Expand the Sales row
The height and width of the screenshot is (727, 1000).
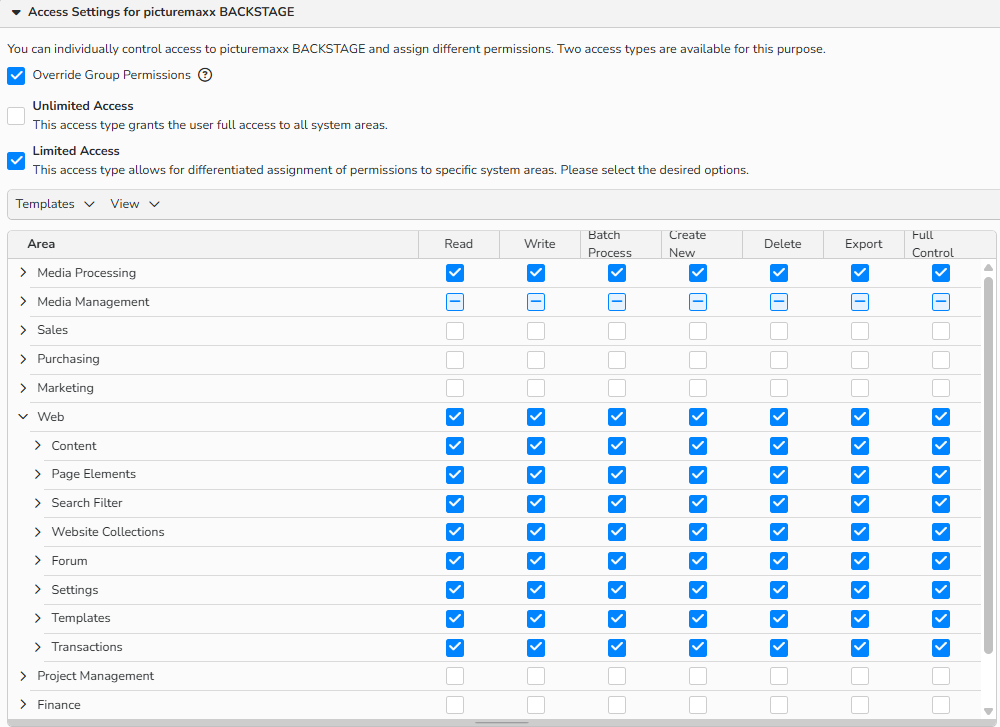[x=24, y=330]
